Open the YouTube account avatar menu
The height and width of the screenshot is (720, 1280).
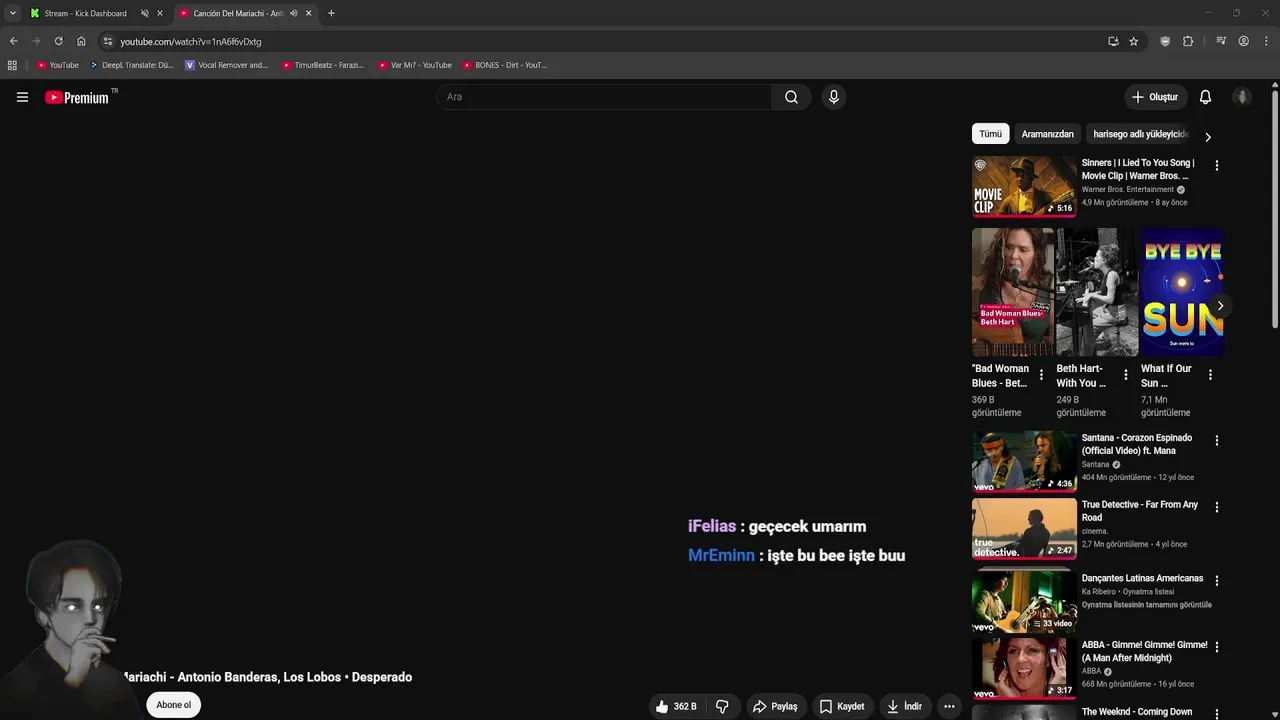tap(1242, 97)
